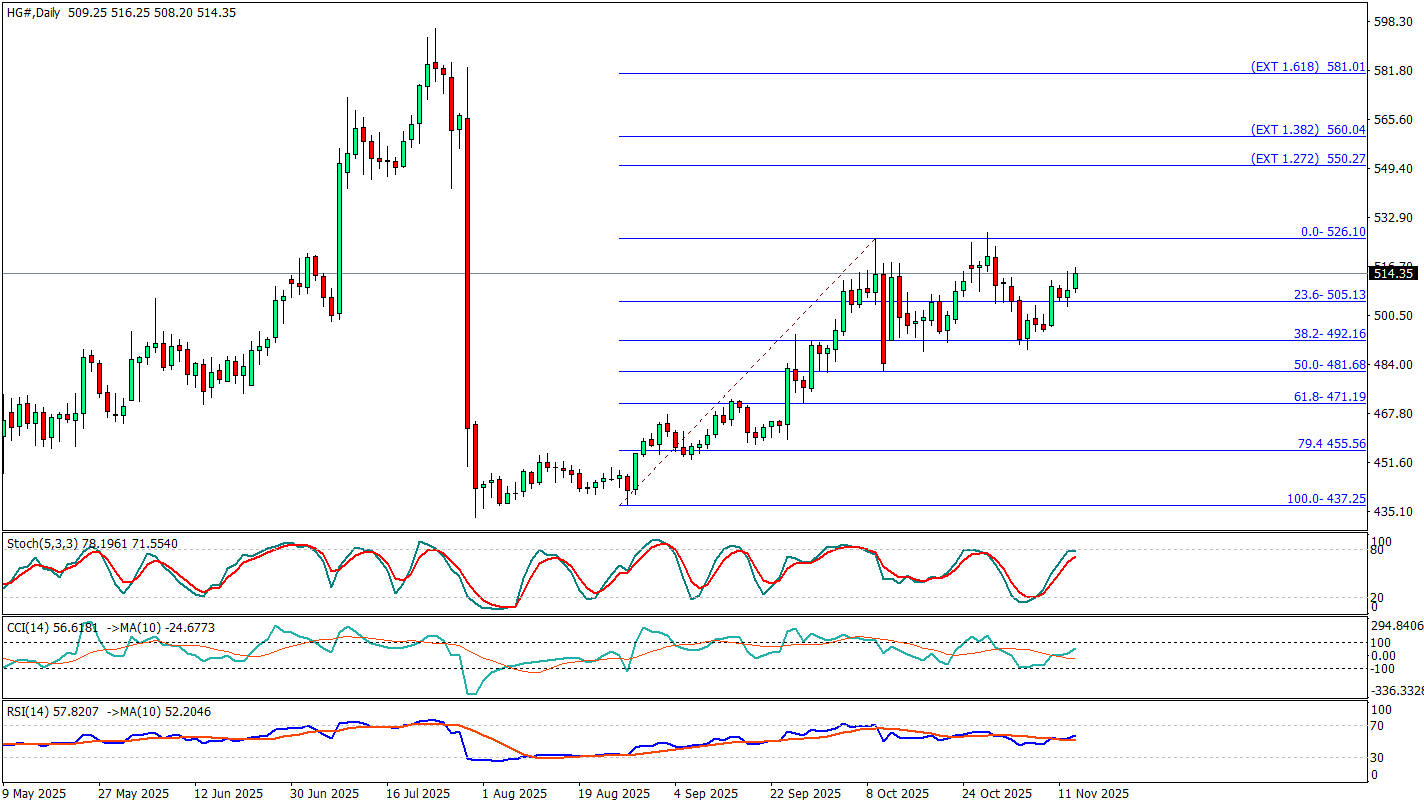
Task: Select the EXT 1.618 581.01 extension label
Action: (1307, 67)
